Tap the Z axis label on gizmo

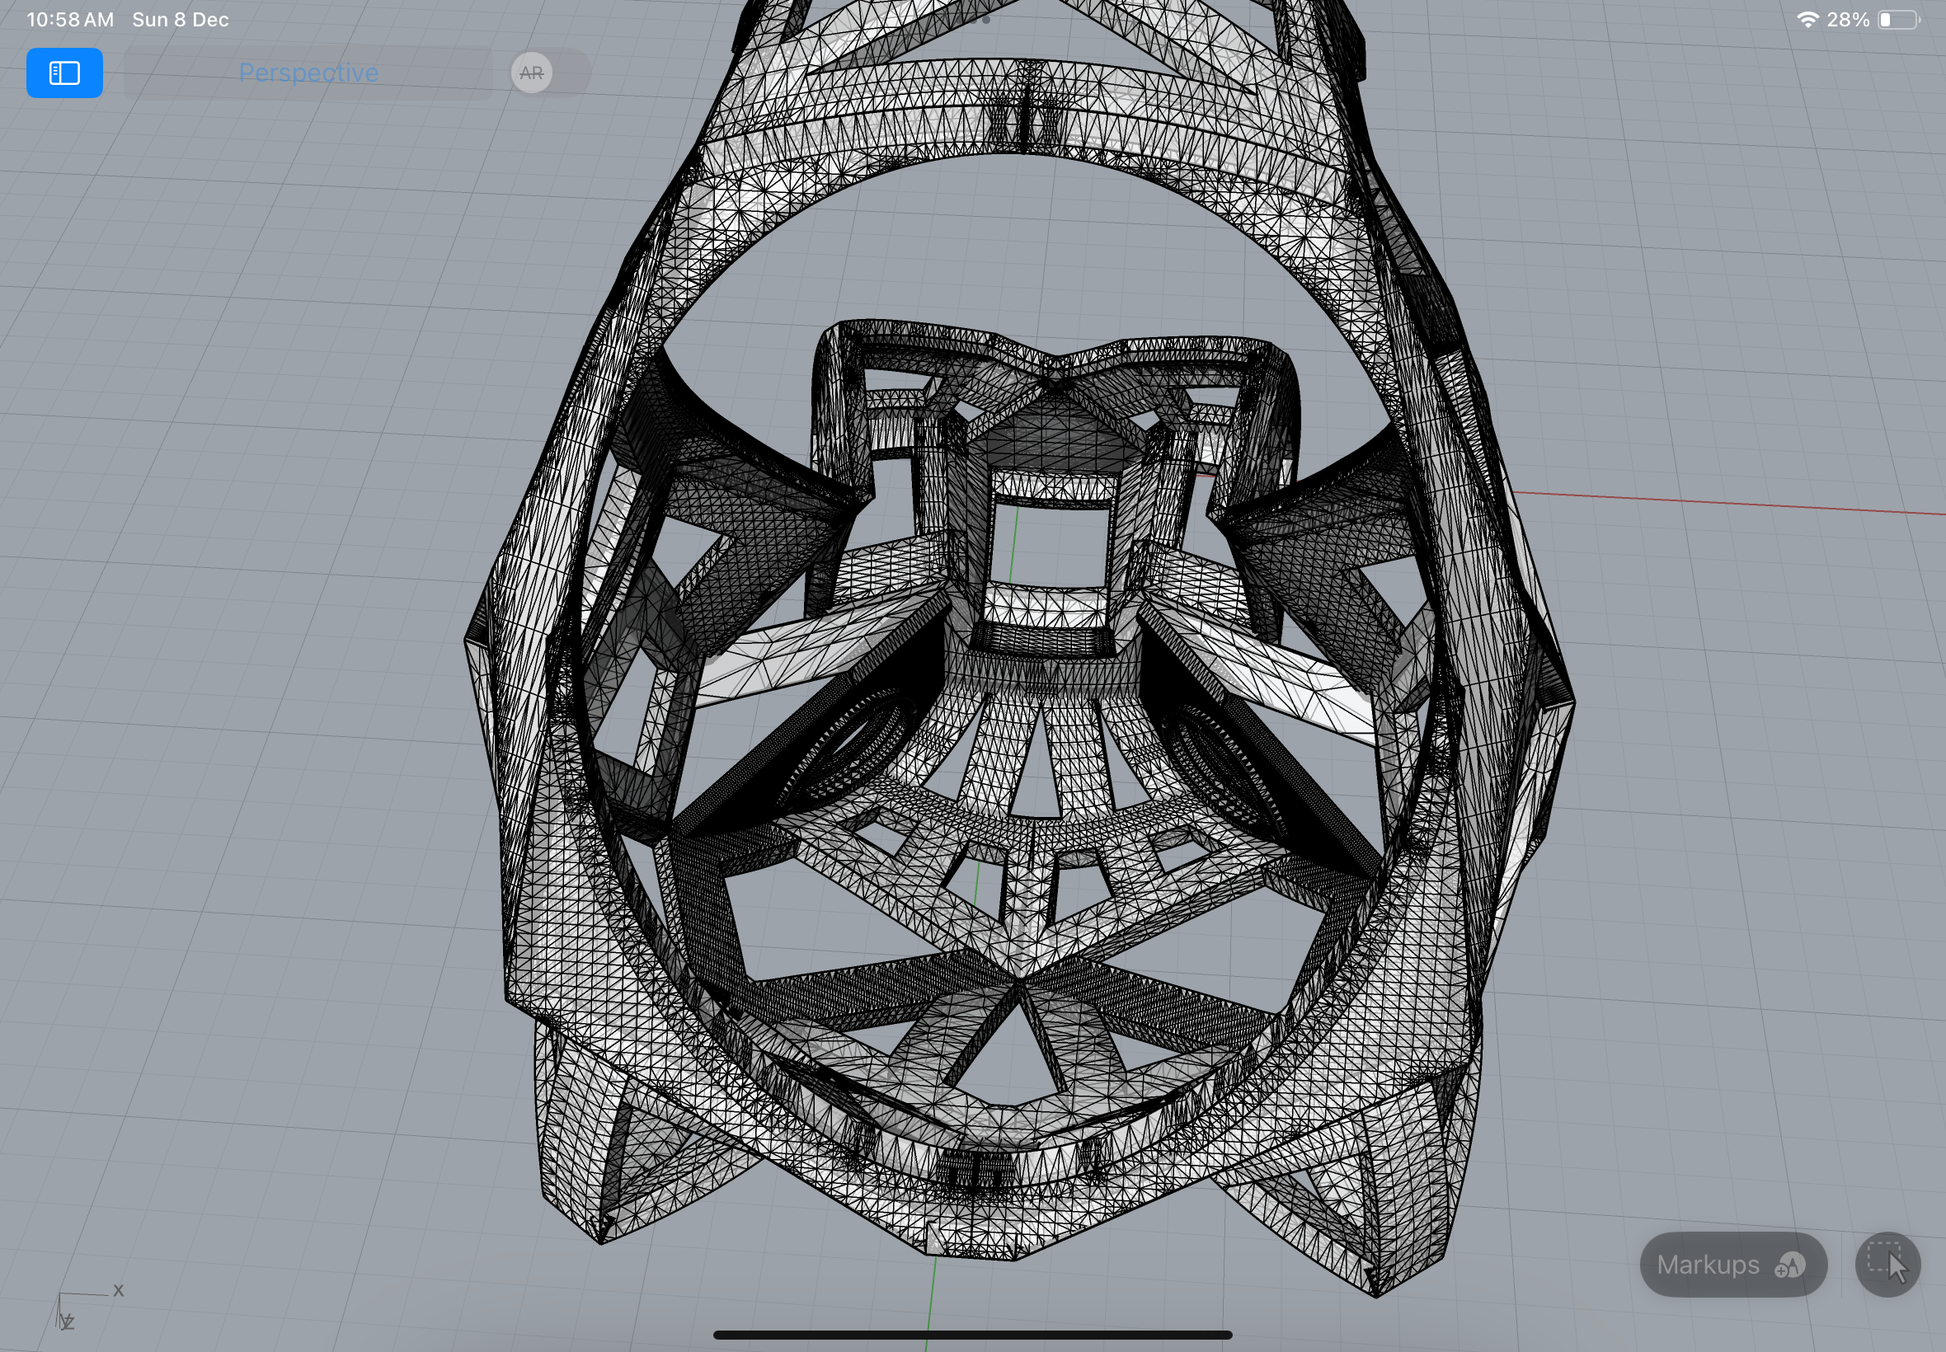(68, 1323)
